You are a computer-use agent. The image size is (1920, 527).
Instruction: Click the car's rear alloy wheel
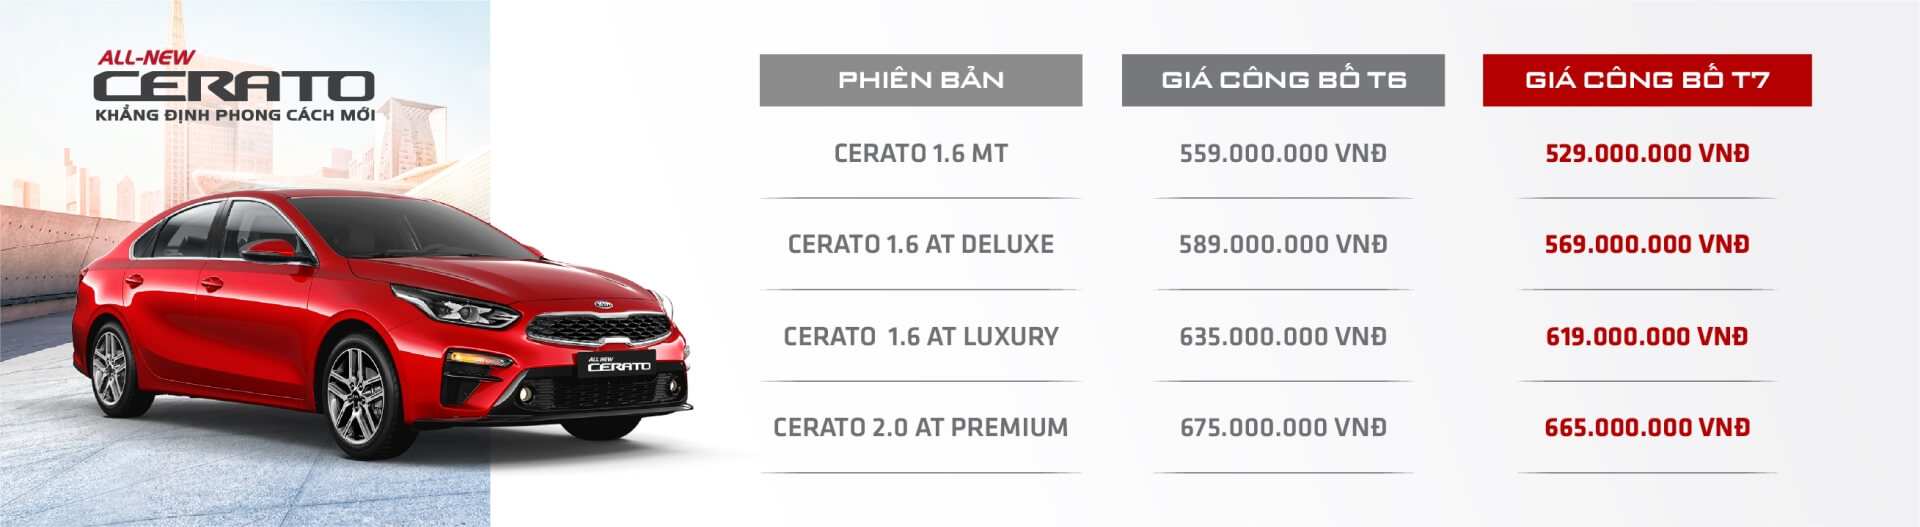110,367
